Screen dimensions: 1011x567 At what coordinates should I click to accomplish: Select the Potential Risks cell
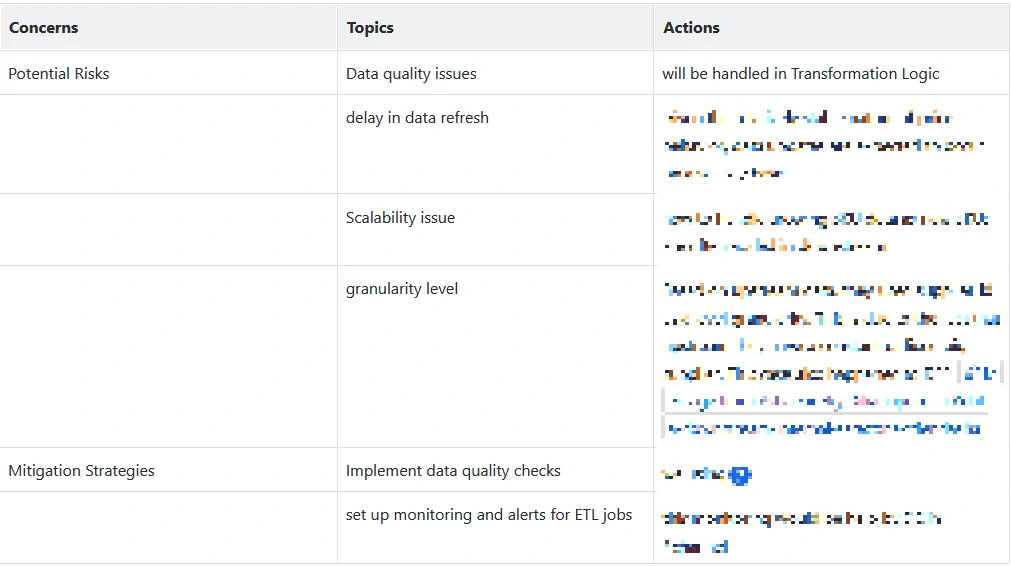coord(59,73)
